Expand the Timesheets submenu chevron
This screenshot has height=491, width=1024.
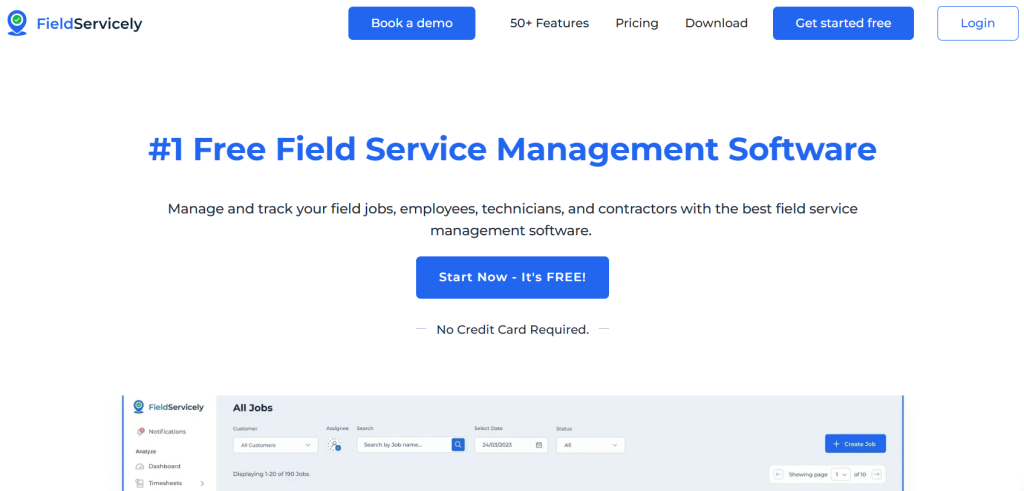[202, 483]
